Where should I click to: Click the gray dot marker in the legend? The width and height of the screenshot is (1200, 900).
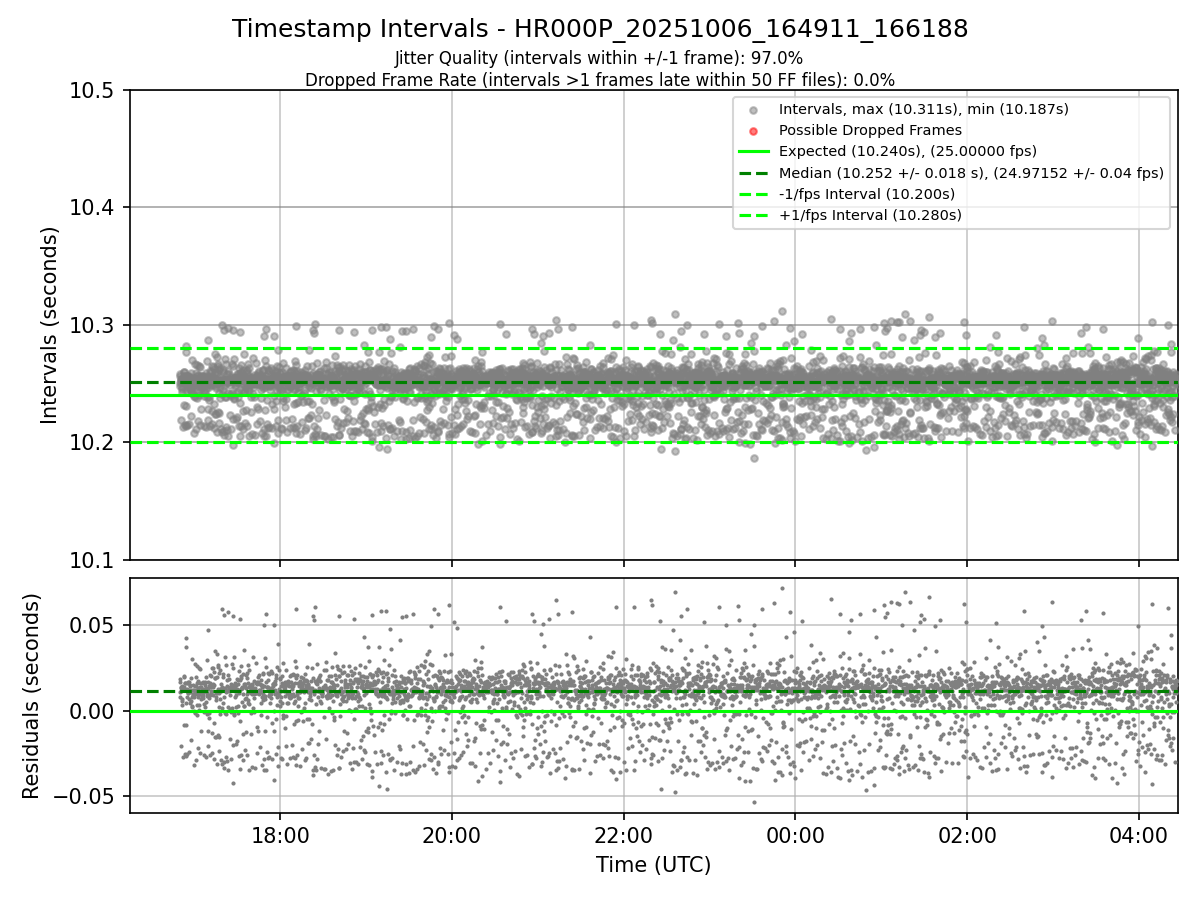[754, 109]
